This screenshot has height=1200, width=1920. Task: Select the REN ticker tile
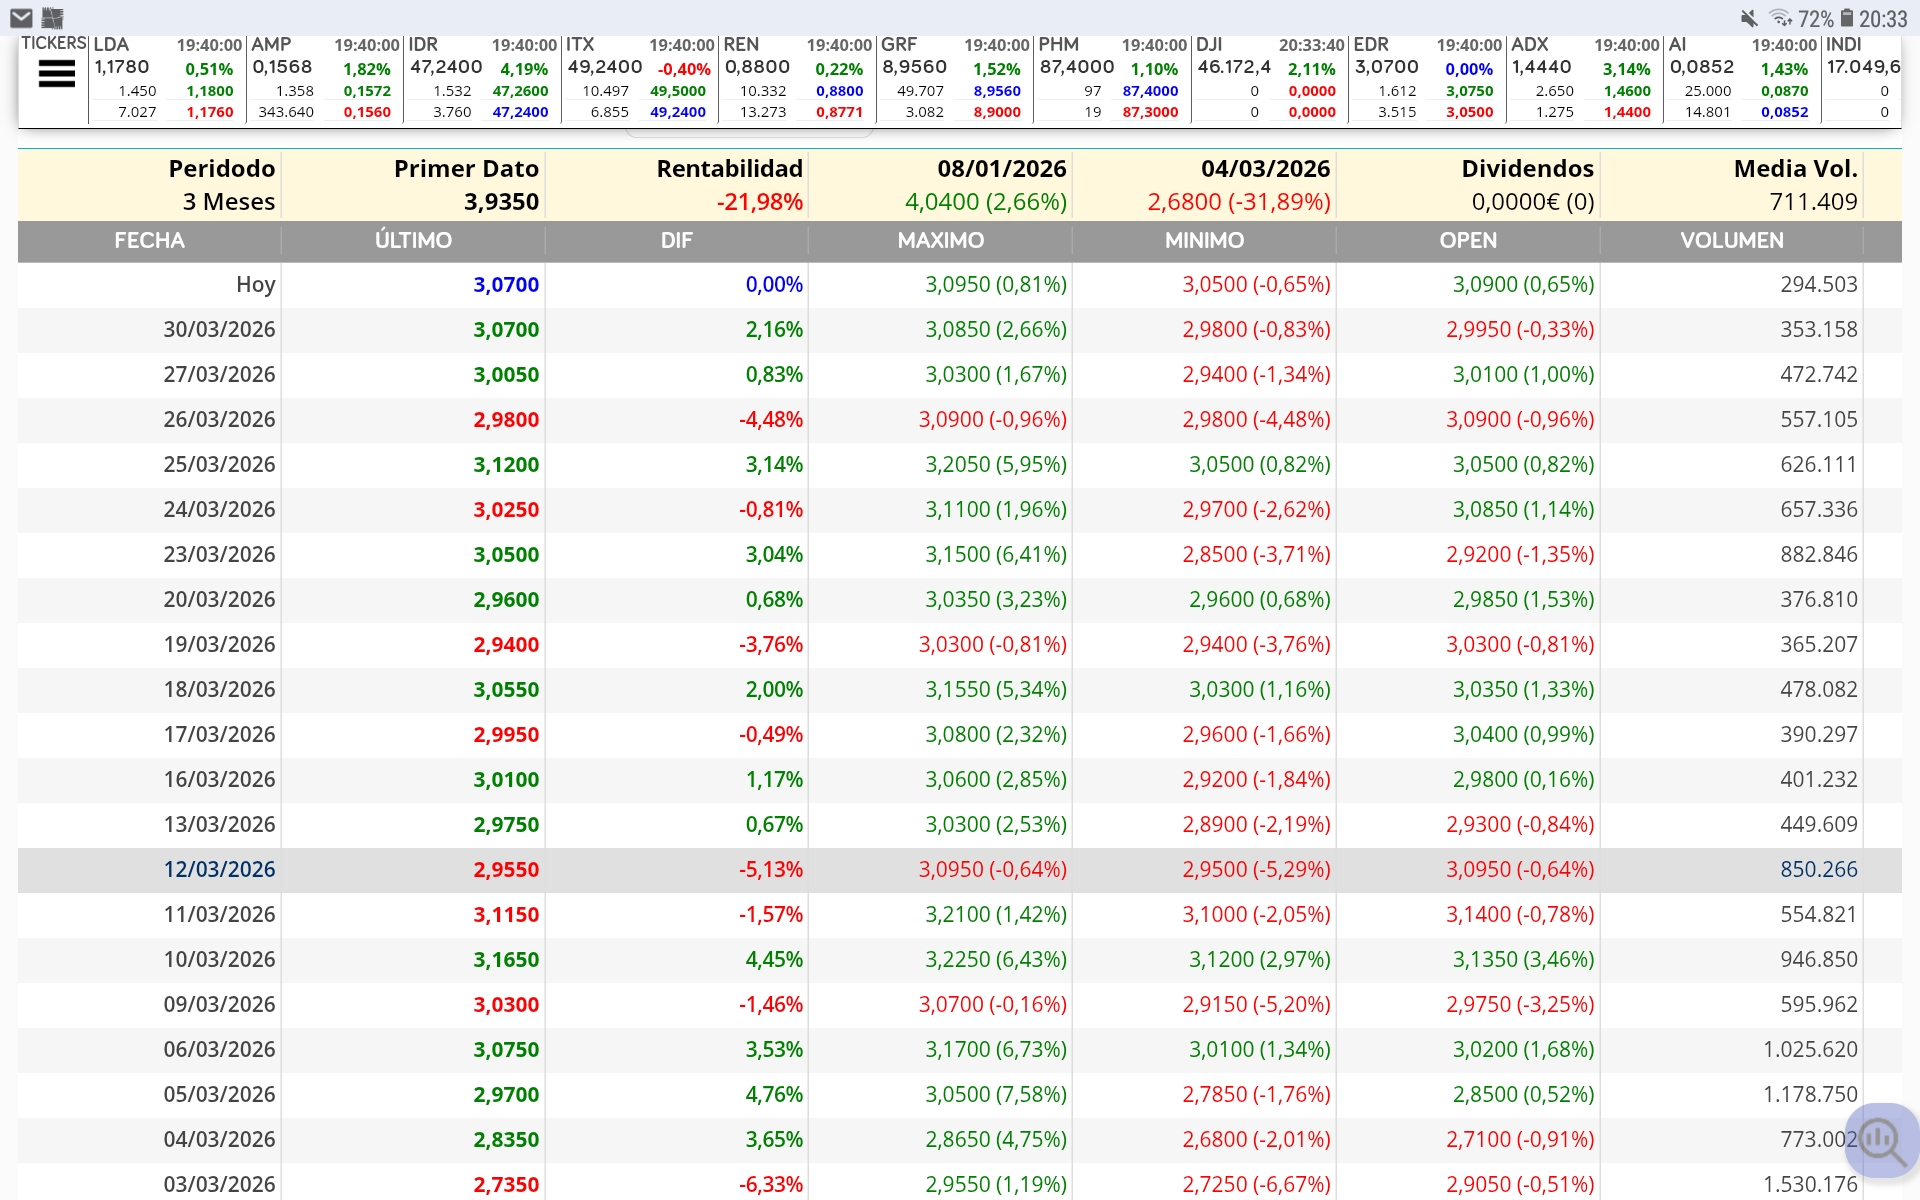(797, 78)
